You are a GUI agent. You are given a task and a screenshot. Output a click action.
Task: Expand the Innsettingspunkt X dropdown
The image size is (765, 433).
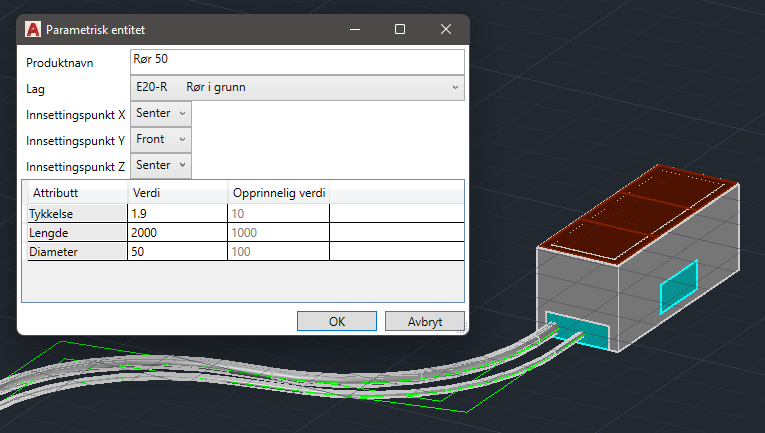point(160,114)
